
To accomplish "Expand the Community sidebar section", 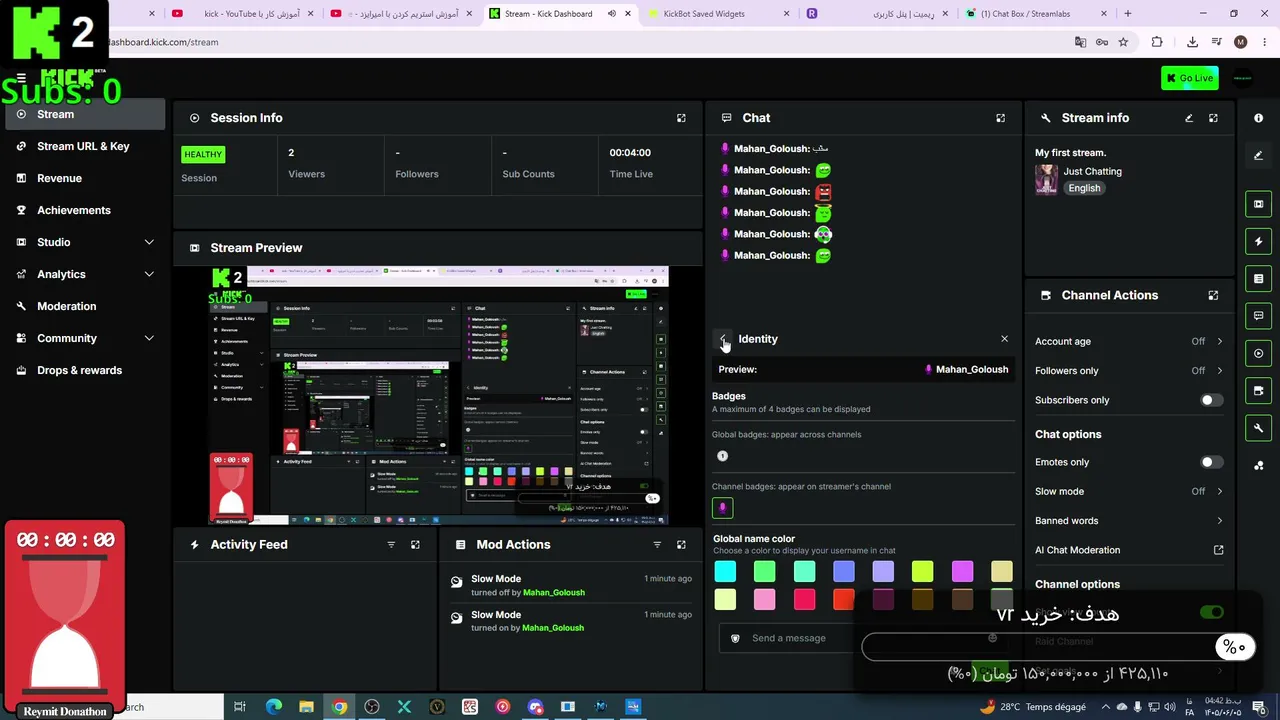I will pos(149,338).
